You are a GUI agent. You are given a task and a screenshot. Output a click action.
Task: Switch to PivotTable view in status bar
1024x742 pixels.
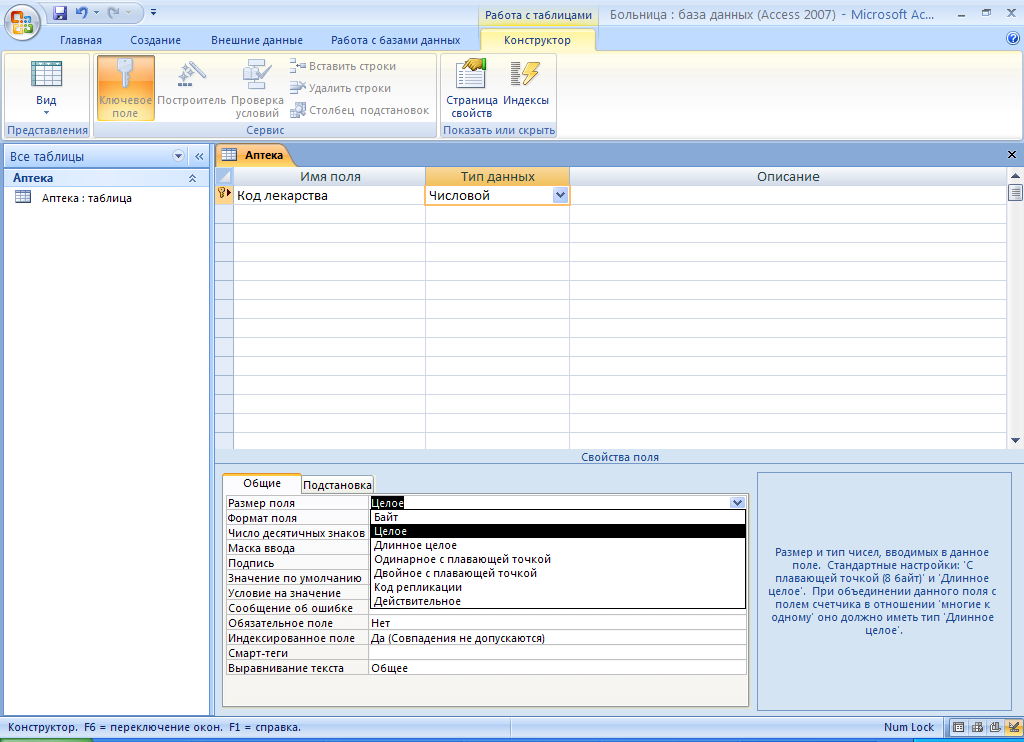(x=977, y=727)
